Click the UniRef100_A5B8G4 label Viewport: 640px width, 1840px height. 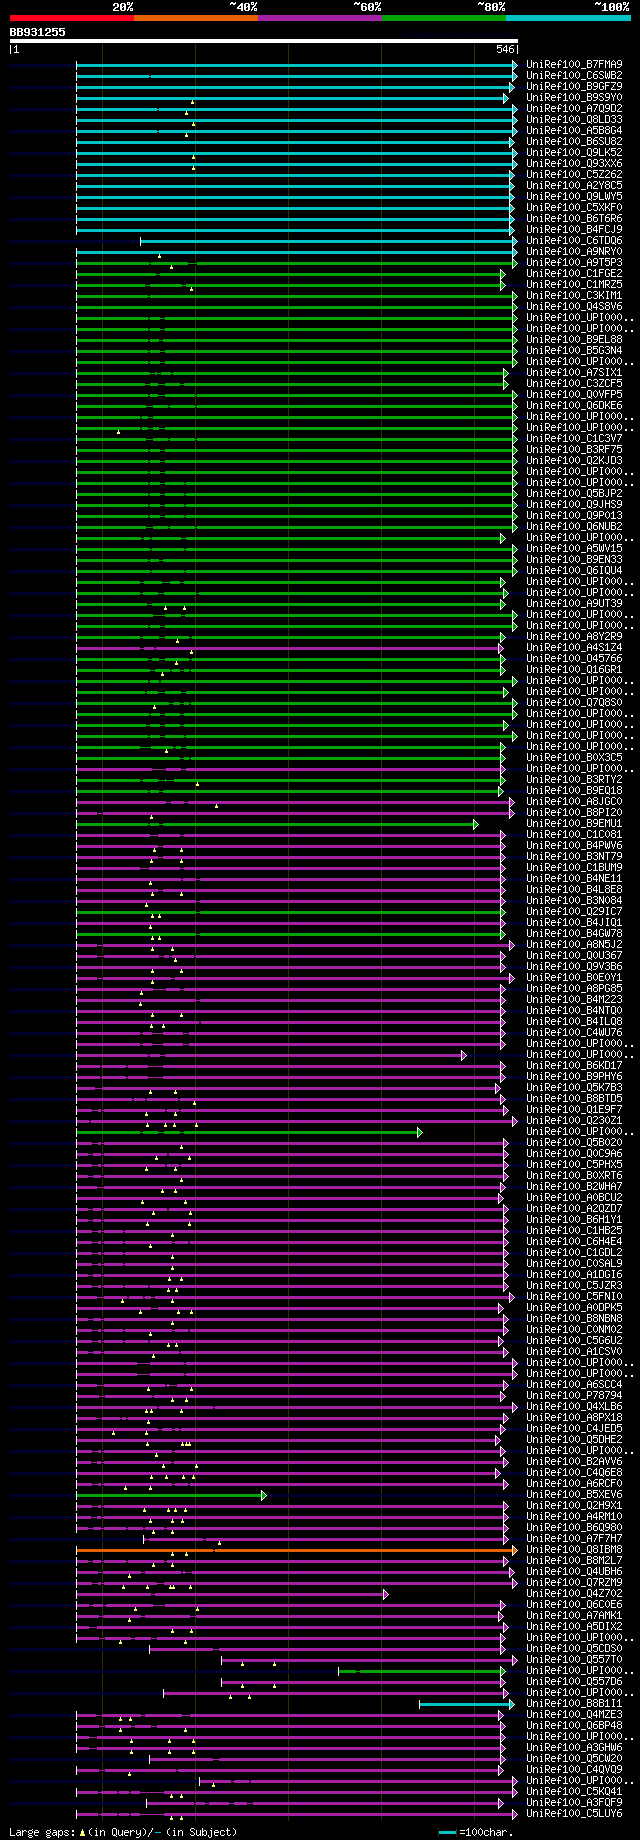574,131
